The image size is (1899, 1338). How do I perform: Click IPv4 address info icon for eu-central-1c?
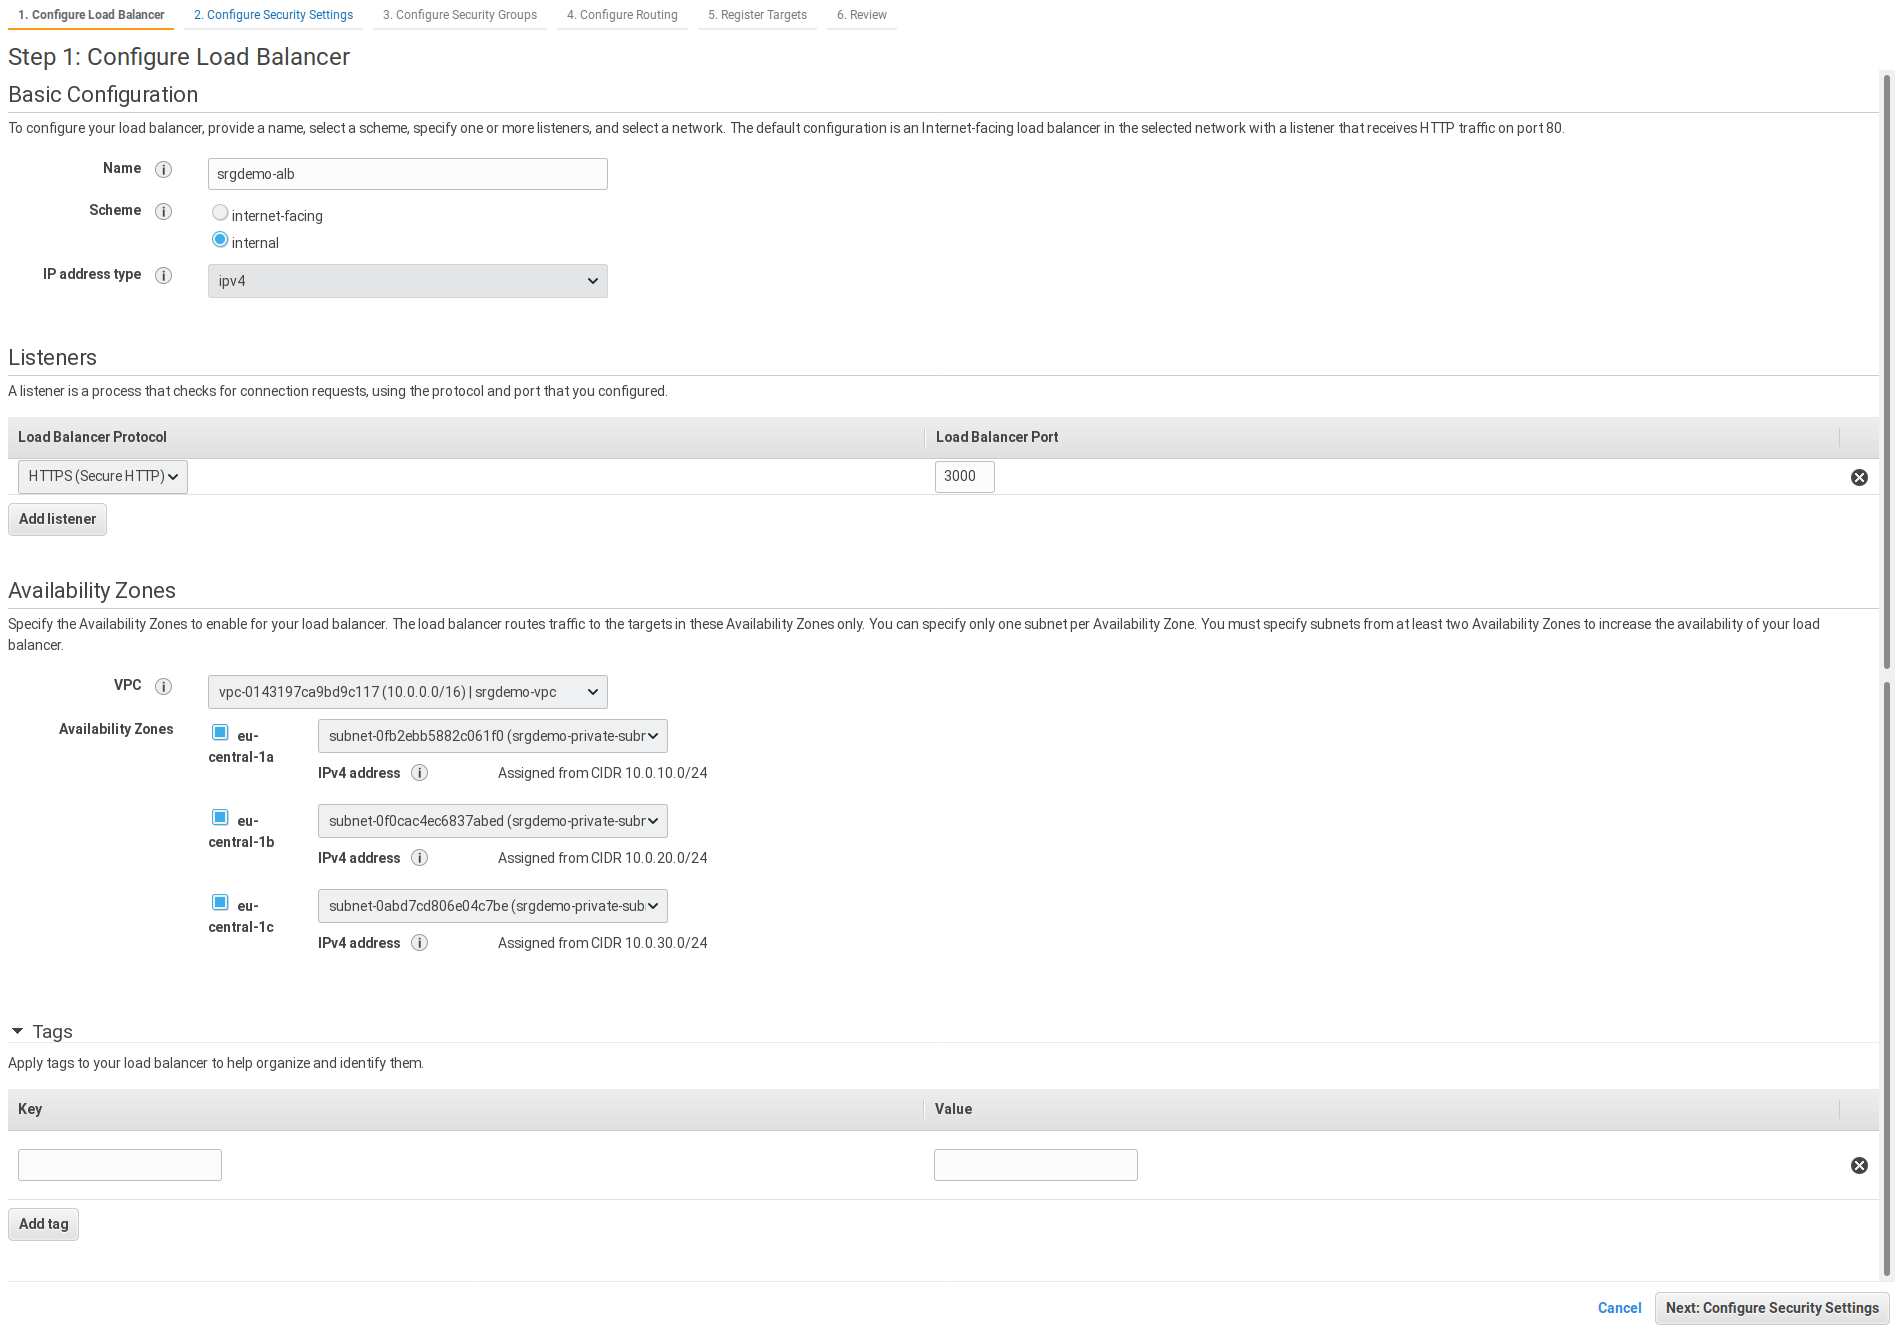(x=420, y=943)
